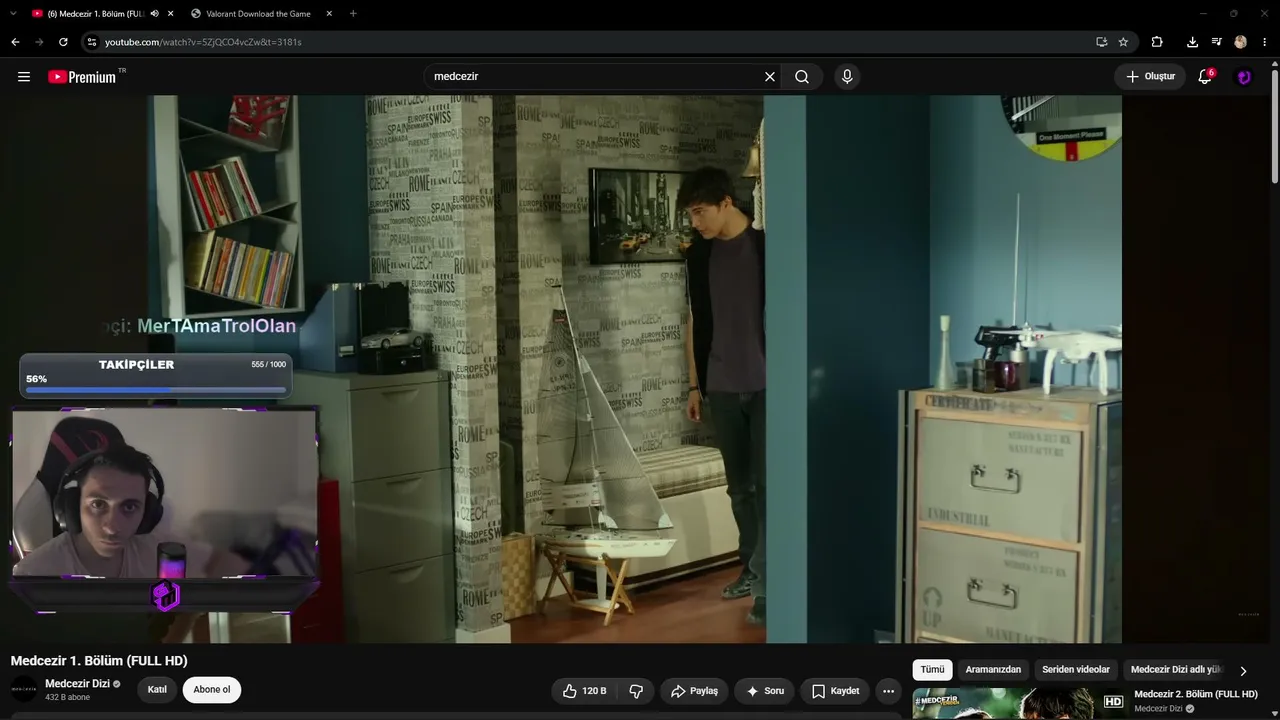Switch to Valorant Download the Game tab

pyautogui.click(x=260, y=14)
